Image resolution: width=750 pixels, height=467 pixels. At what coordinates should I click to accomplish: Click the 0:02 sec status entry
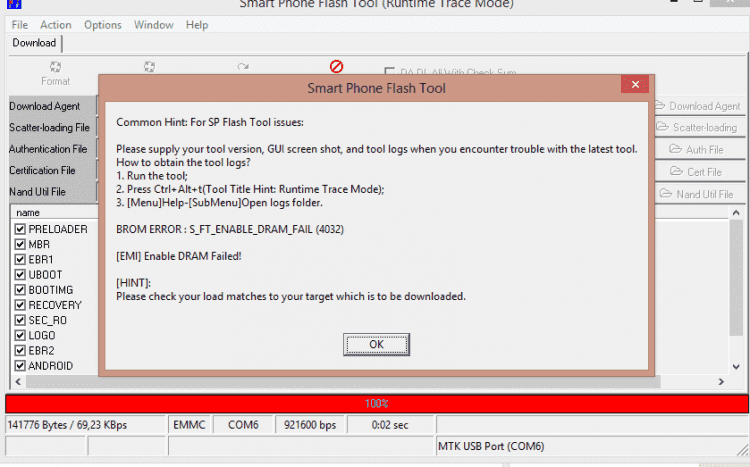coord(390,425)
